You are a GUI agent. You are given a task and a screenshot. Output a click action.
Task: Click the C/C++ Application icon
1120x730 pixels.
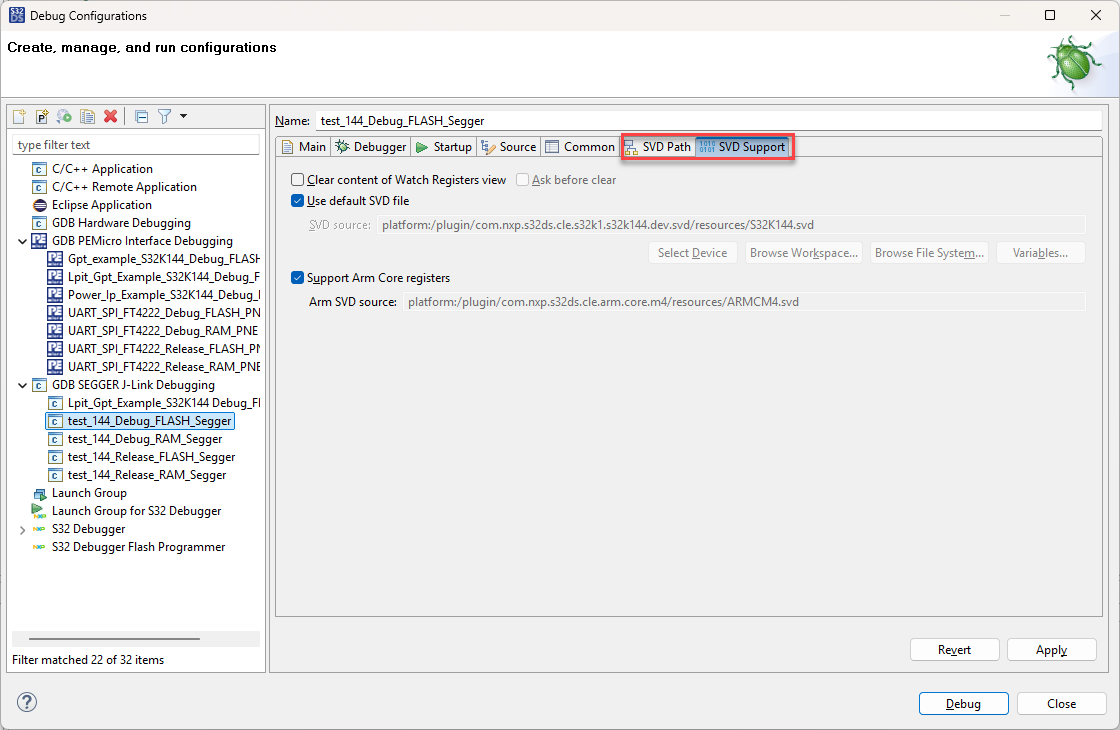(x=40, y=169)
